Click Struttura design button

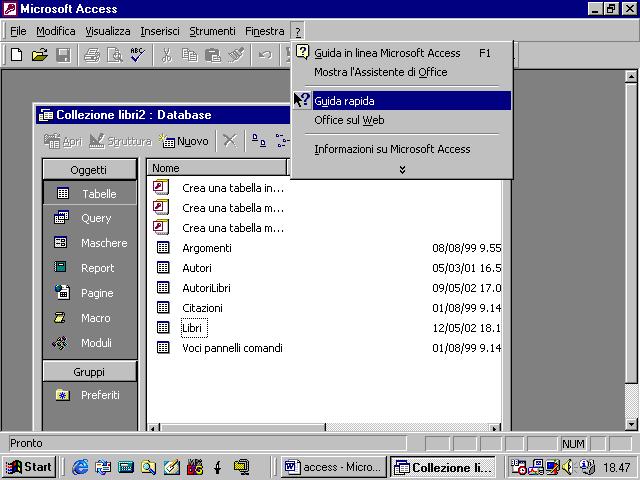click(120, 141)
